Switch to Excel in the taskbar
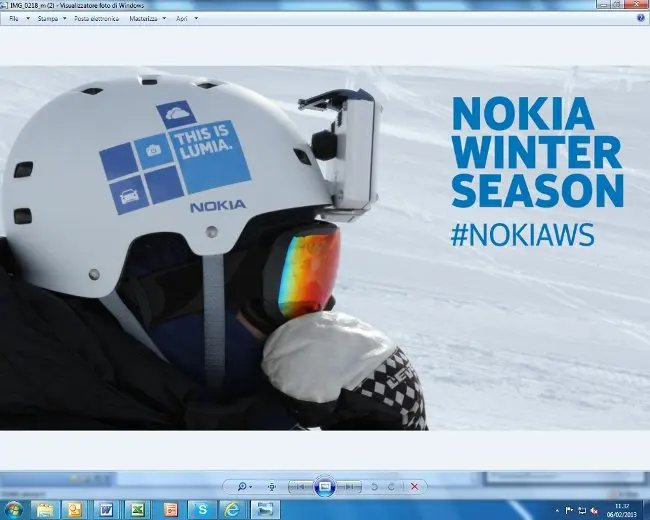The height and width of the screenshot is (520, 650). coord(138,510)
